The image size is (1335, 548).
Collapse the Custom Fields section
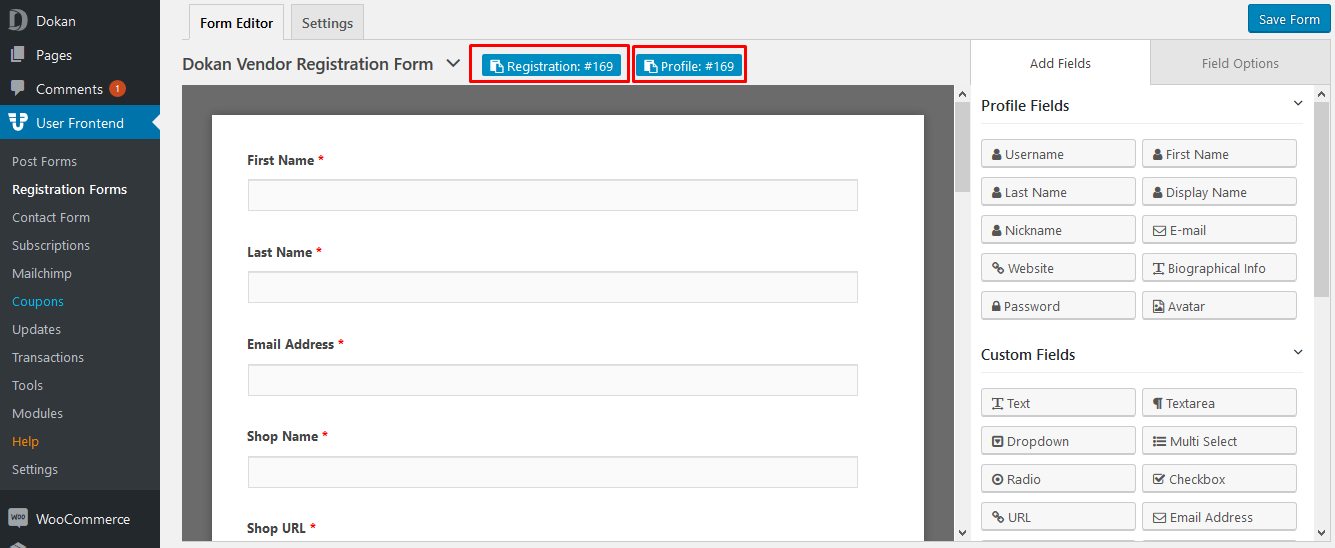pyautogui.click(x=1298, y=352)
